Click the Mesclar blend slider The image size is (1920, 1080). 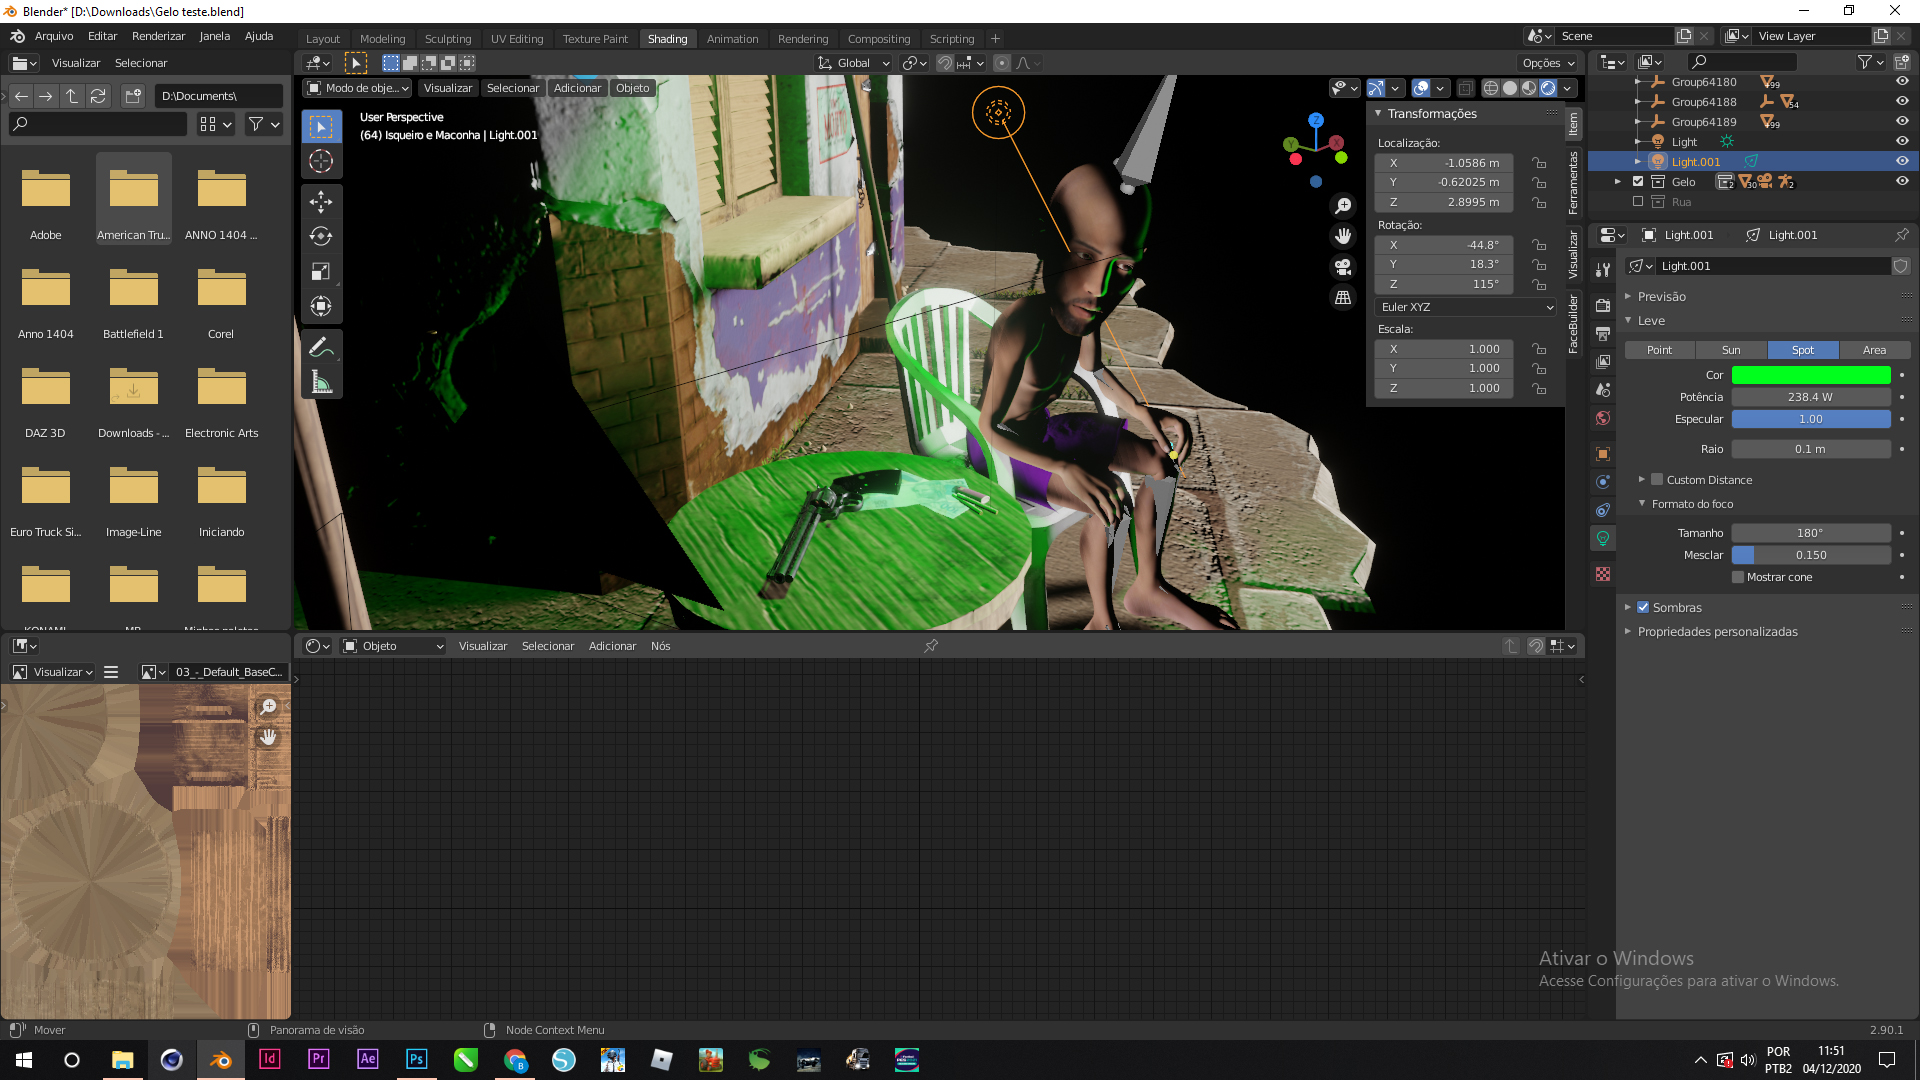[1811, 555]
